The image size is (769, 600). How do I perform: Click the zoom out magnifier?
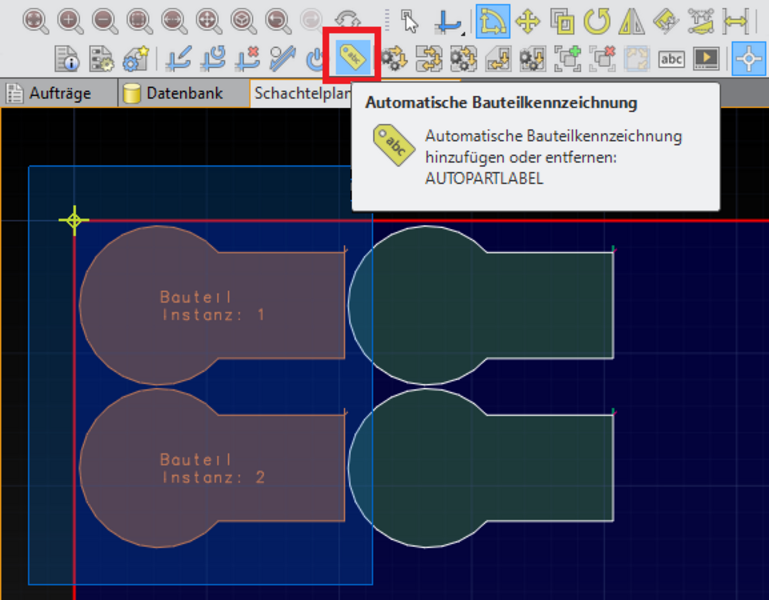(104, 20)
